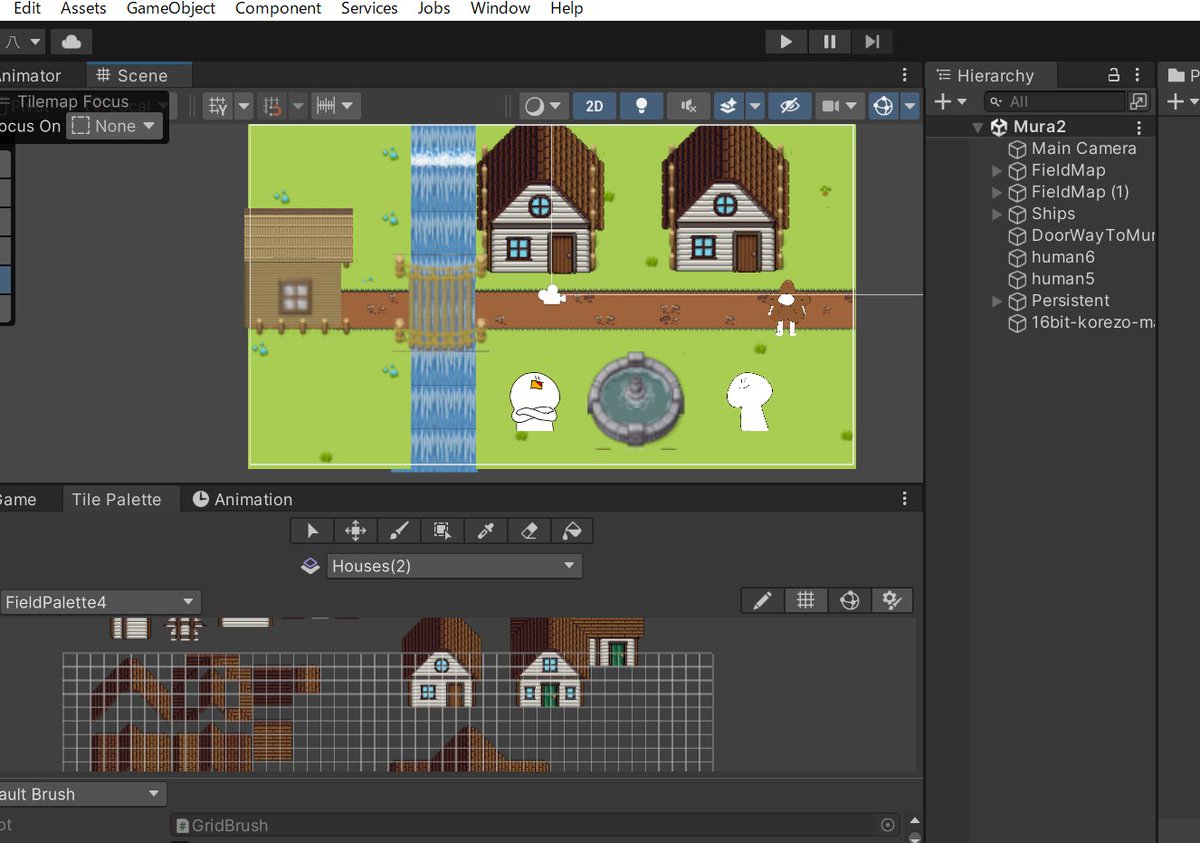Toggle palette grid display icon
Image resolution: width=1200 pixels, height=843 pixels.
[805, 600]
